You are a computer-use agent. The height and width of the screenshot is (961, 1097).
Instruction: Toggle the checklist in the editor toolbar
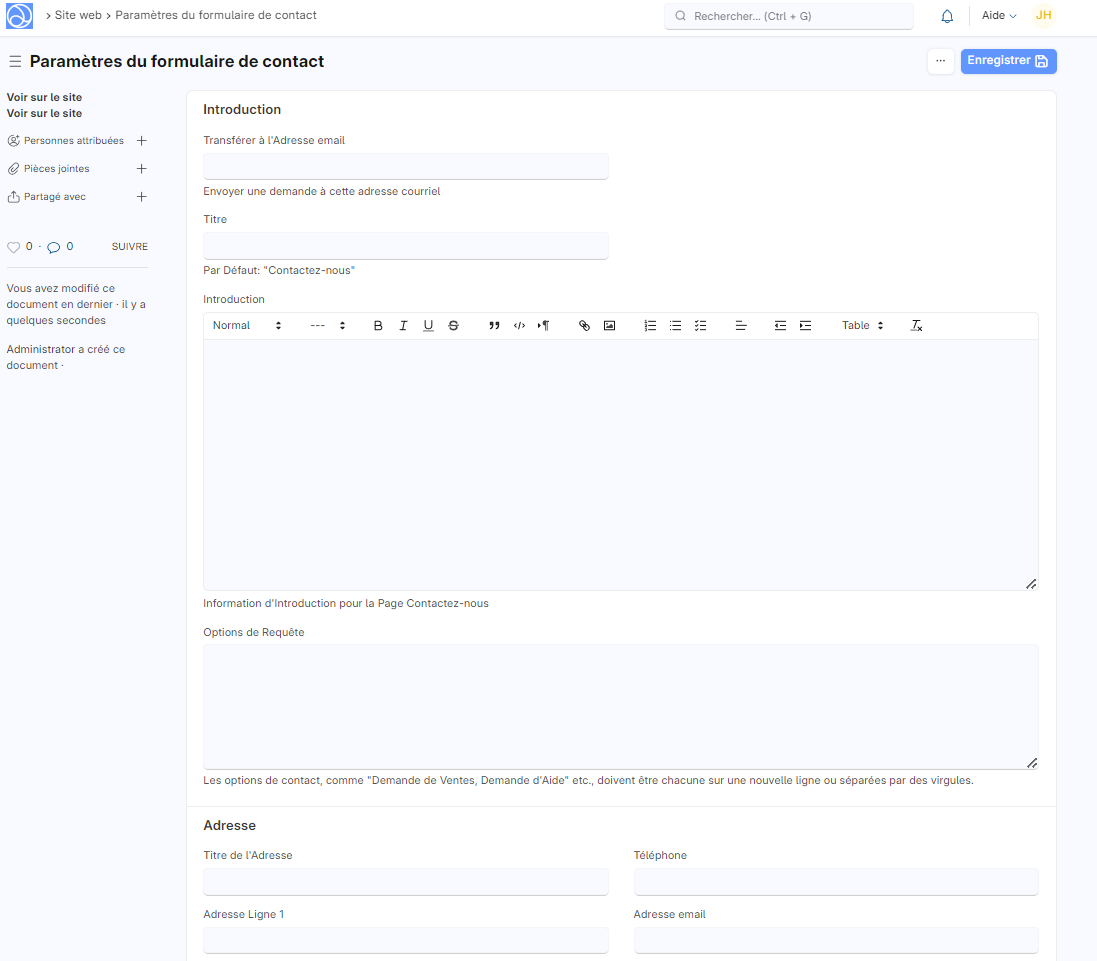coord(700,326)
